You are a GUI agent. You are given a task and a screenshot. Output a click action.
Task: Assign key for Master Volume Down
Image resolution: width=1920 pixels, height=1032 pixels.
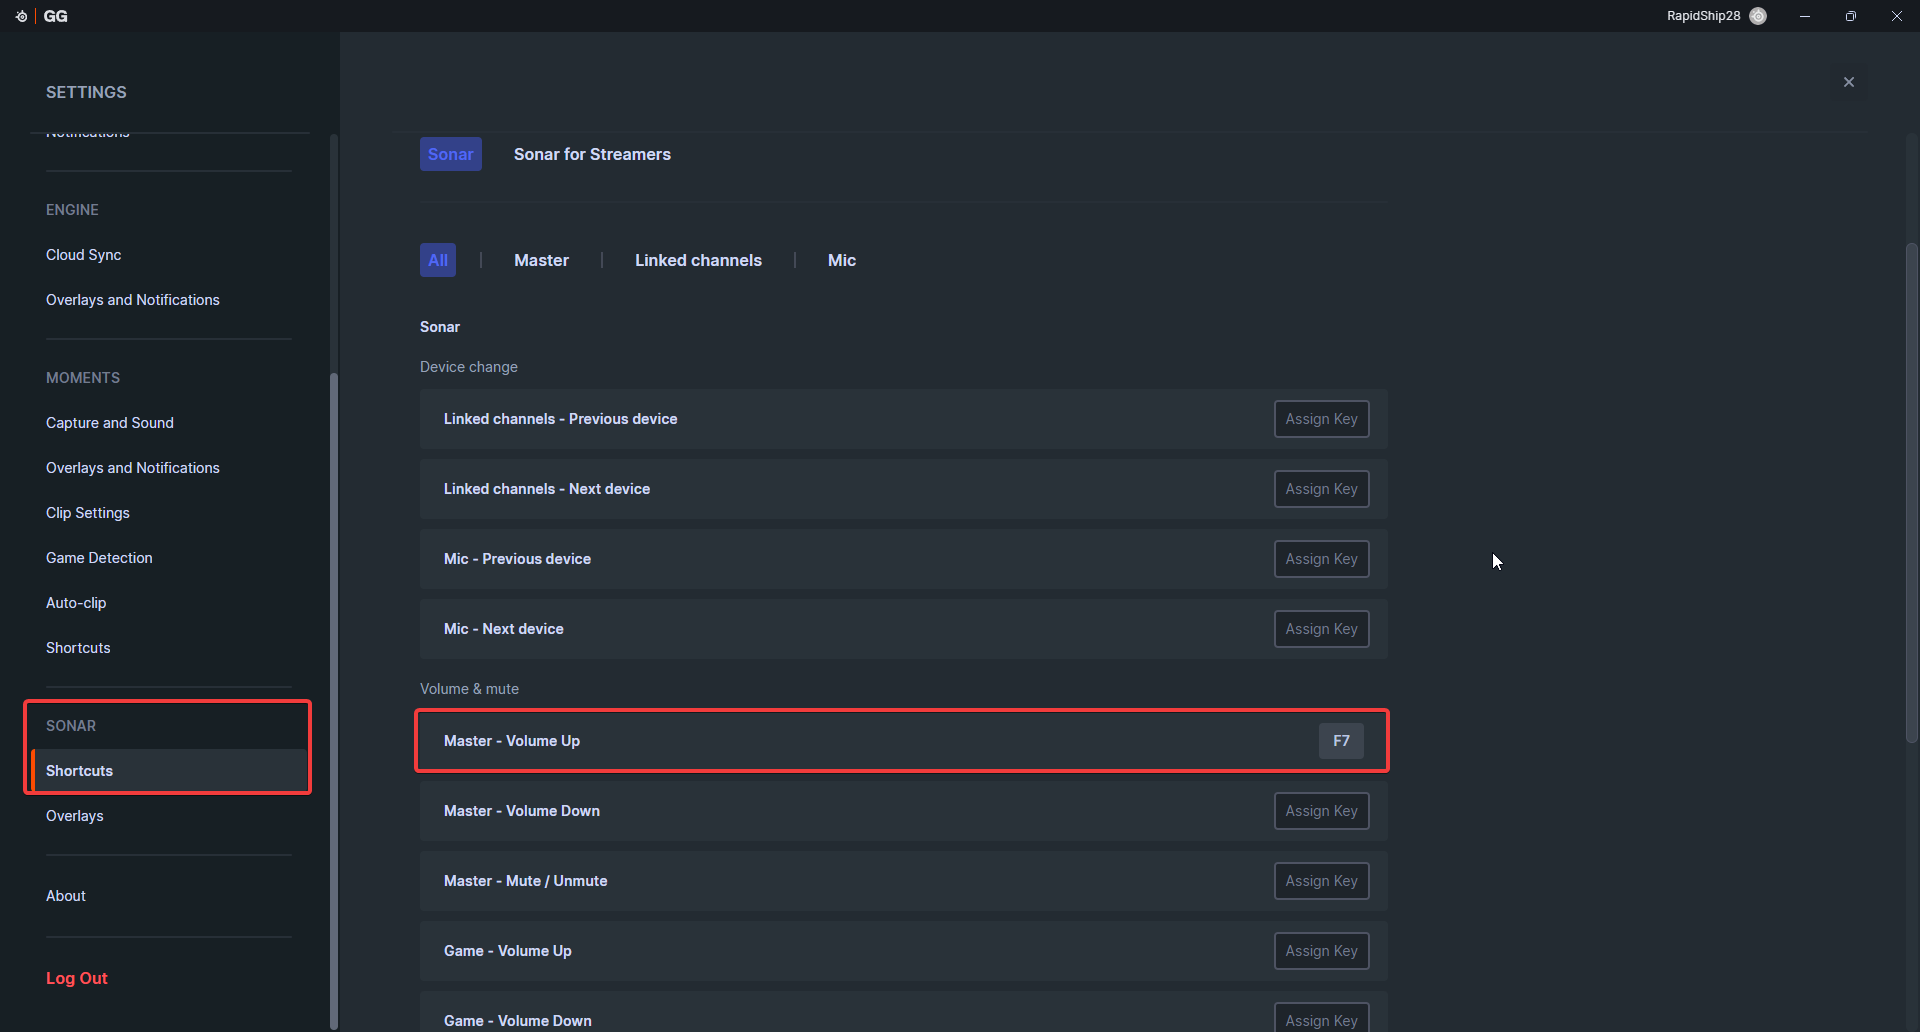pos(1321,811)
